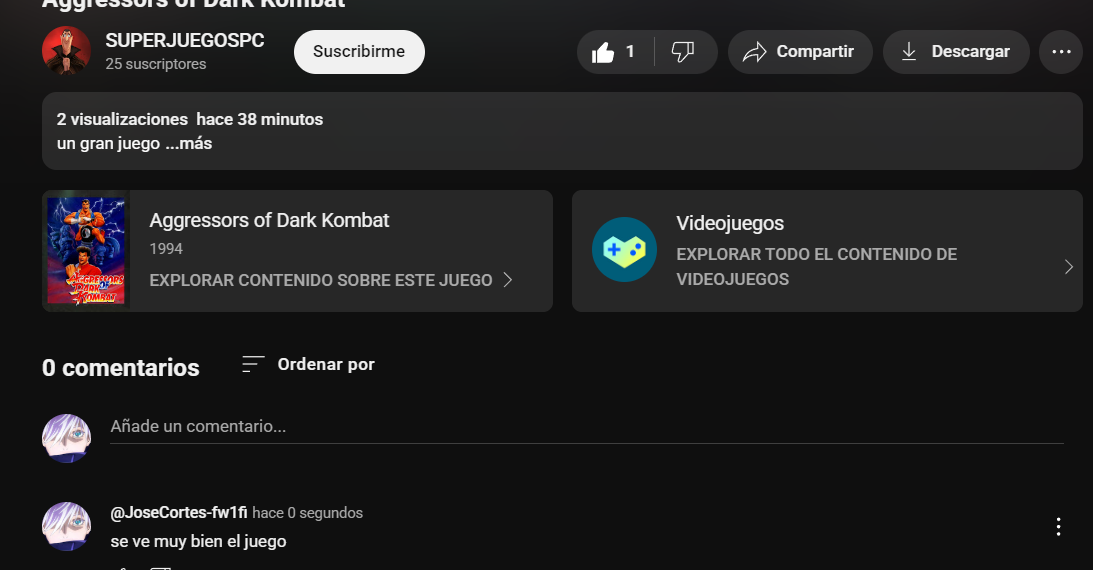The image size is (1093, 570).
Task: Open the Aggressors of Dark Kombat game title
Action: 269,220
